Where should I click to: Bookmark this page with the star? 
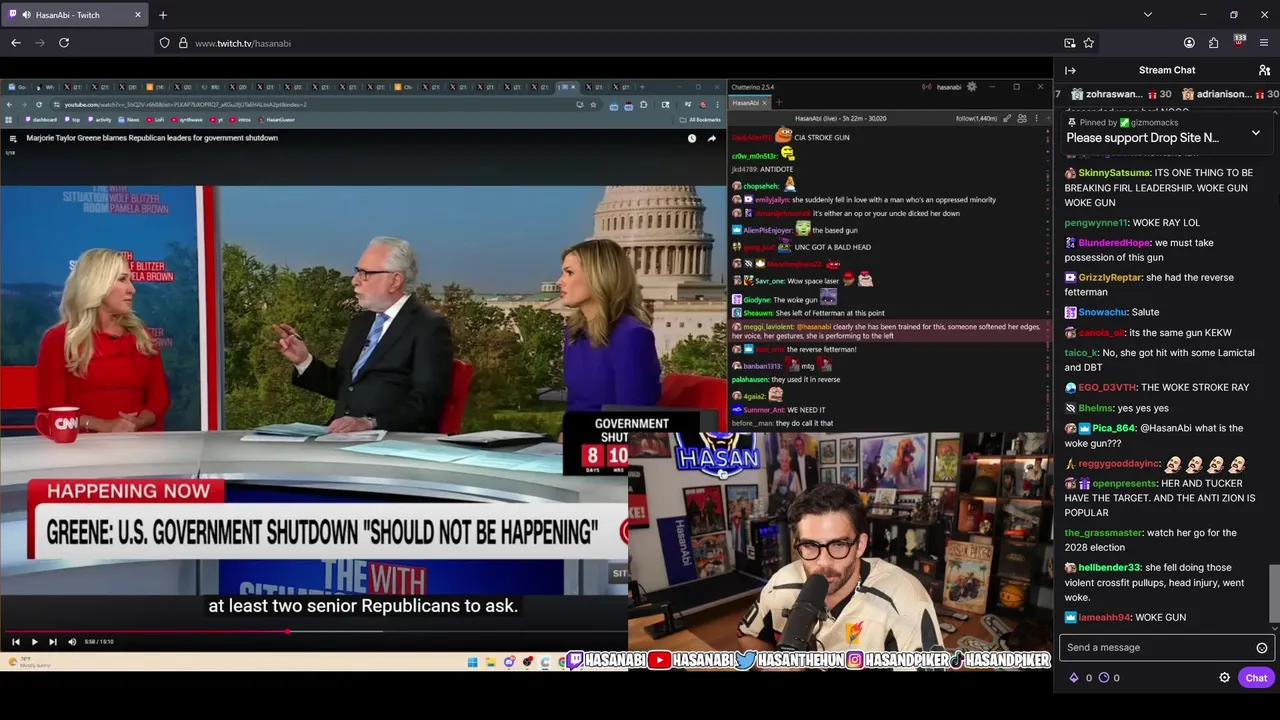[1088, 43]
